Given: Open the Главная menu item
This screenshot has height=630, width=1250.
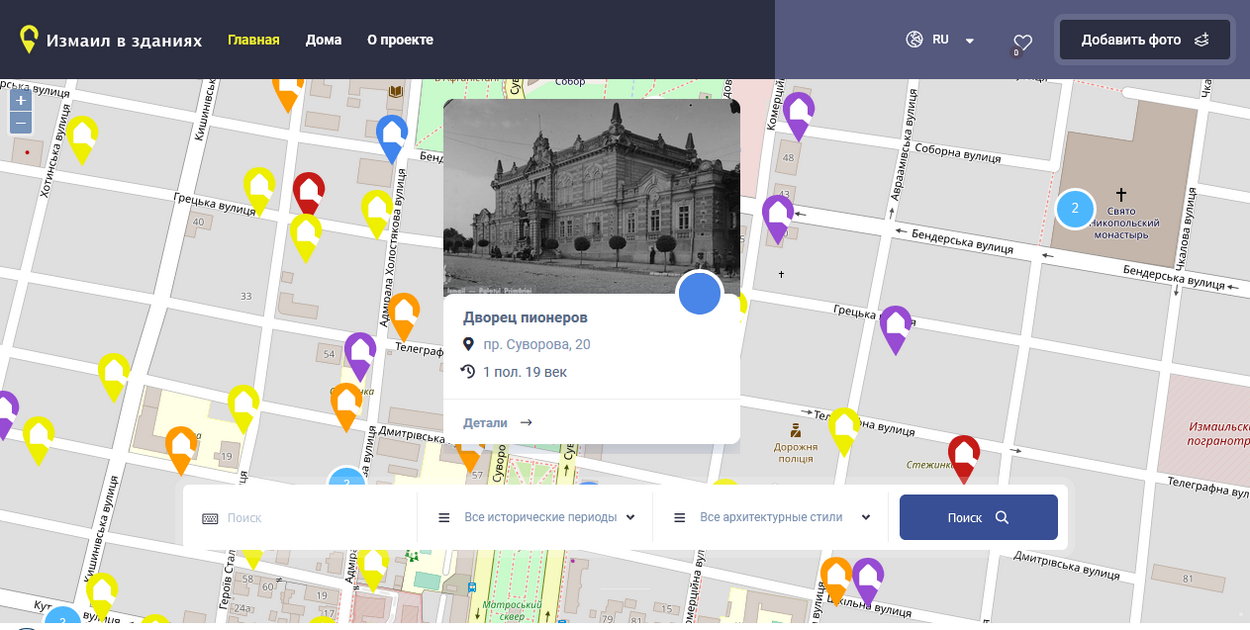Looking at the screenshot, I should pos(253,40).
